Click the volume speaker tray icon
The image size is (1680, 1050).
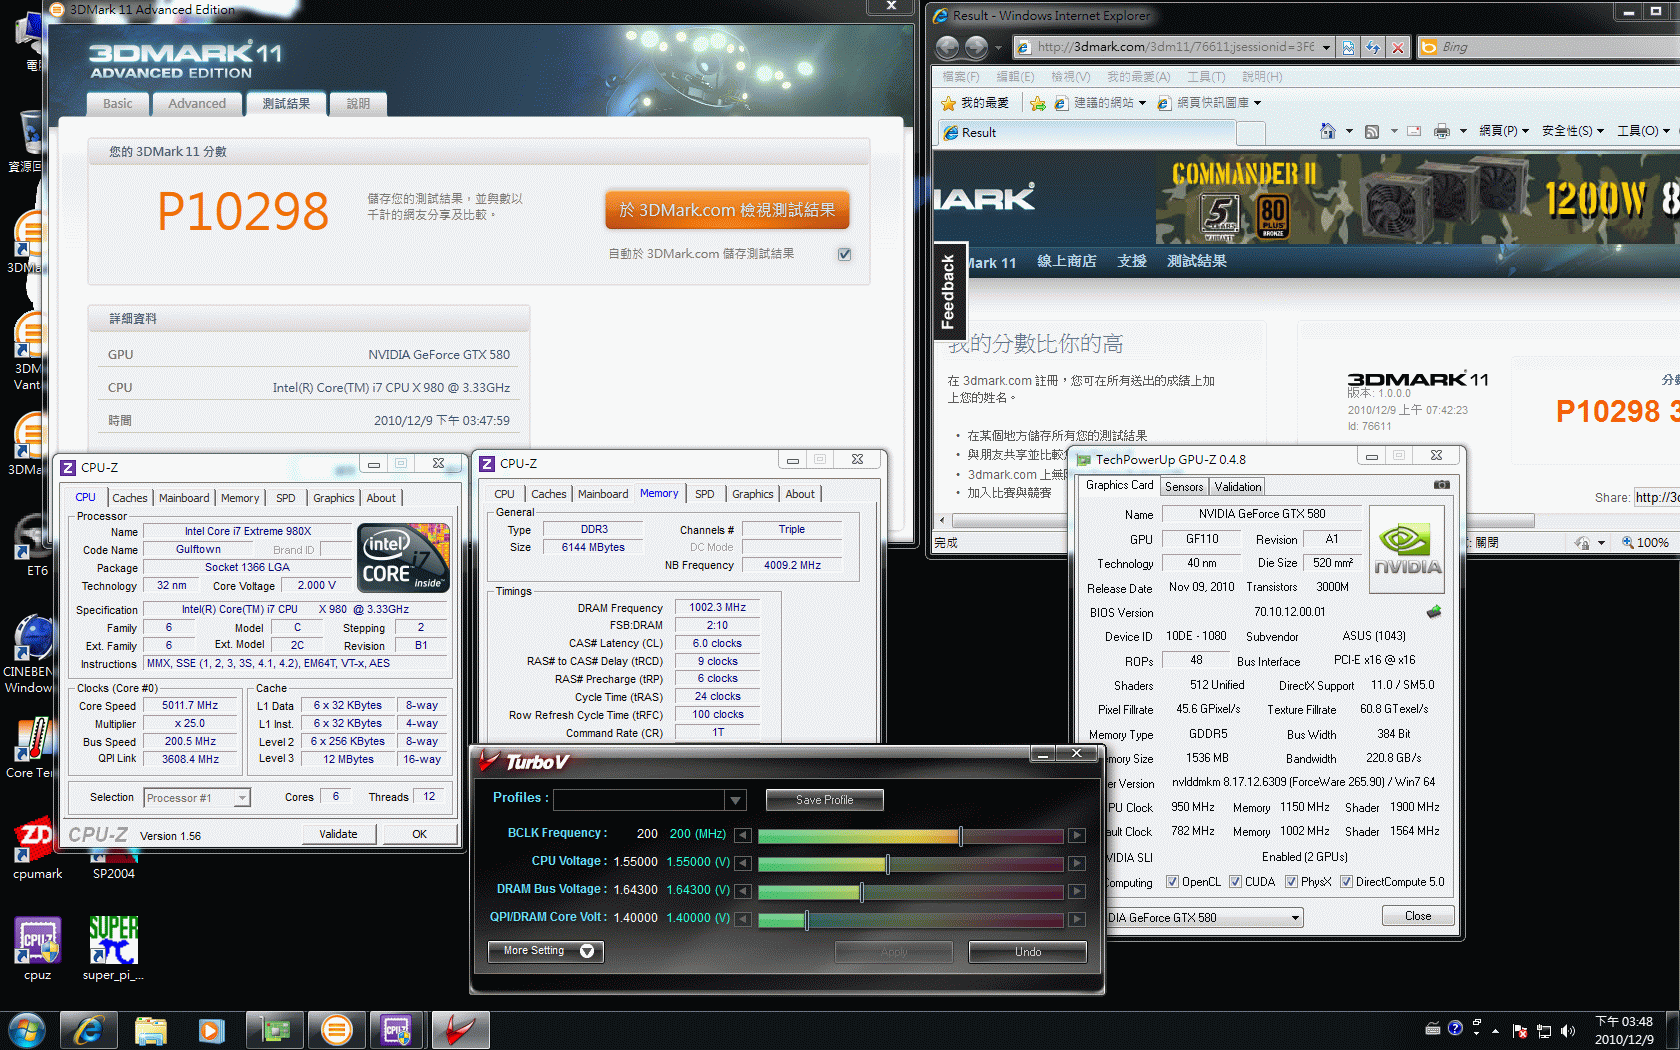(x=1568, y=1031)
